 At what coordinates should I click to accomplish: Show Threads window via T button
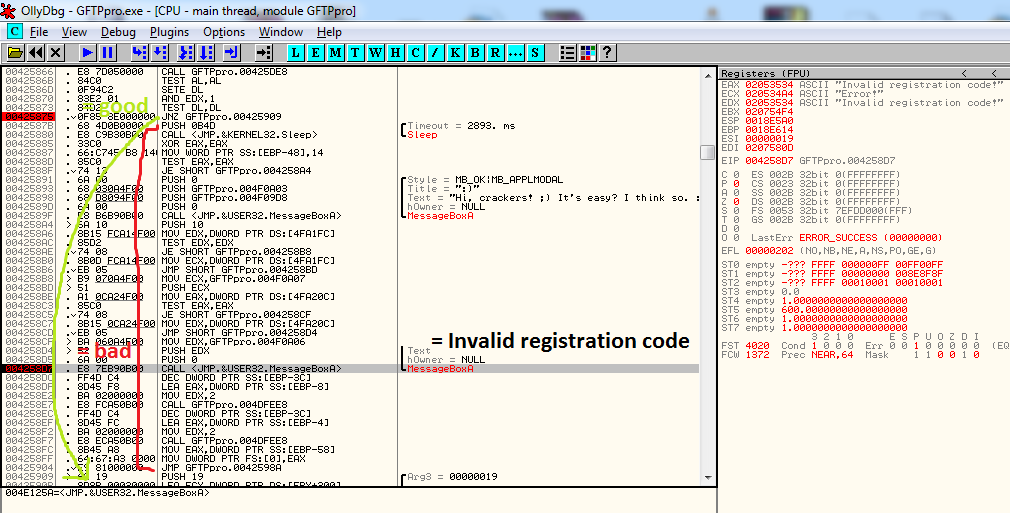tap(355, 52)
